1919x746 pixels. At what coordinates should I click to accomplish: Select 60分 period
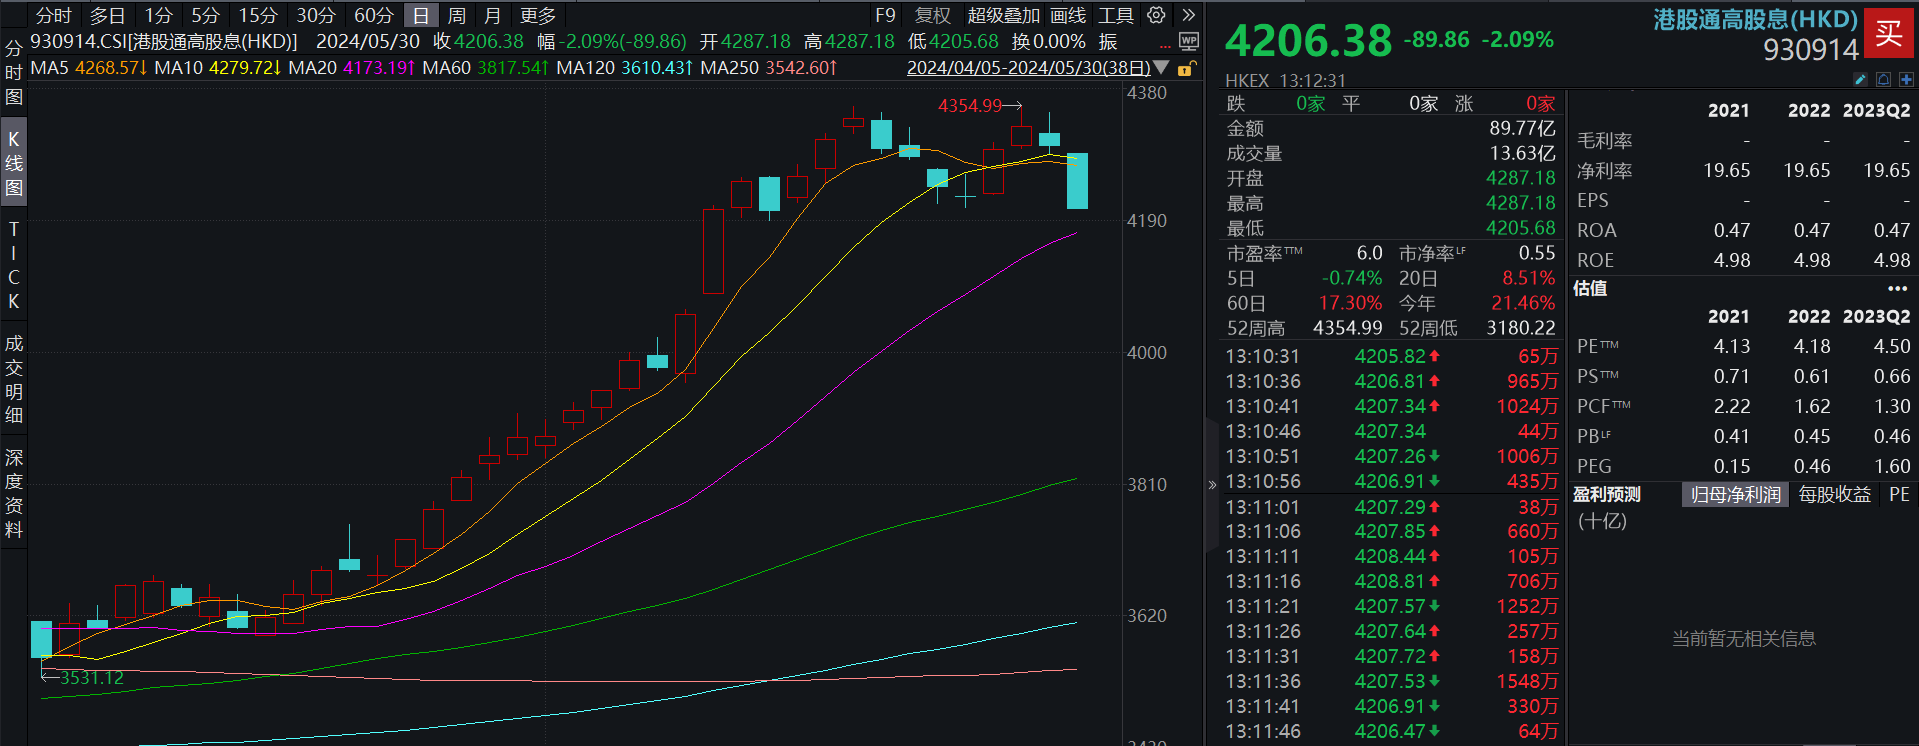[374, 15]
